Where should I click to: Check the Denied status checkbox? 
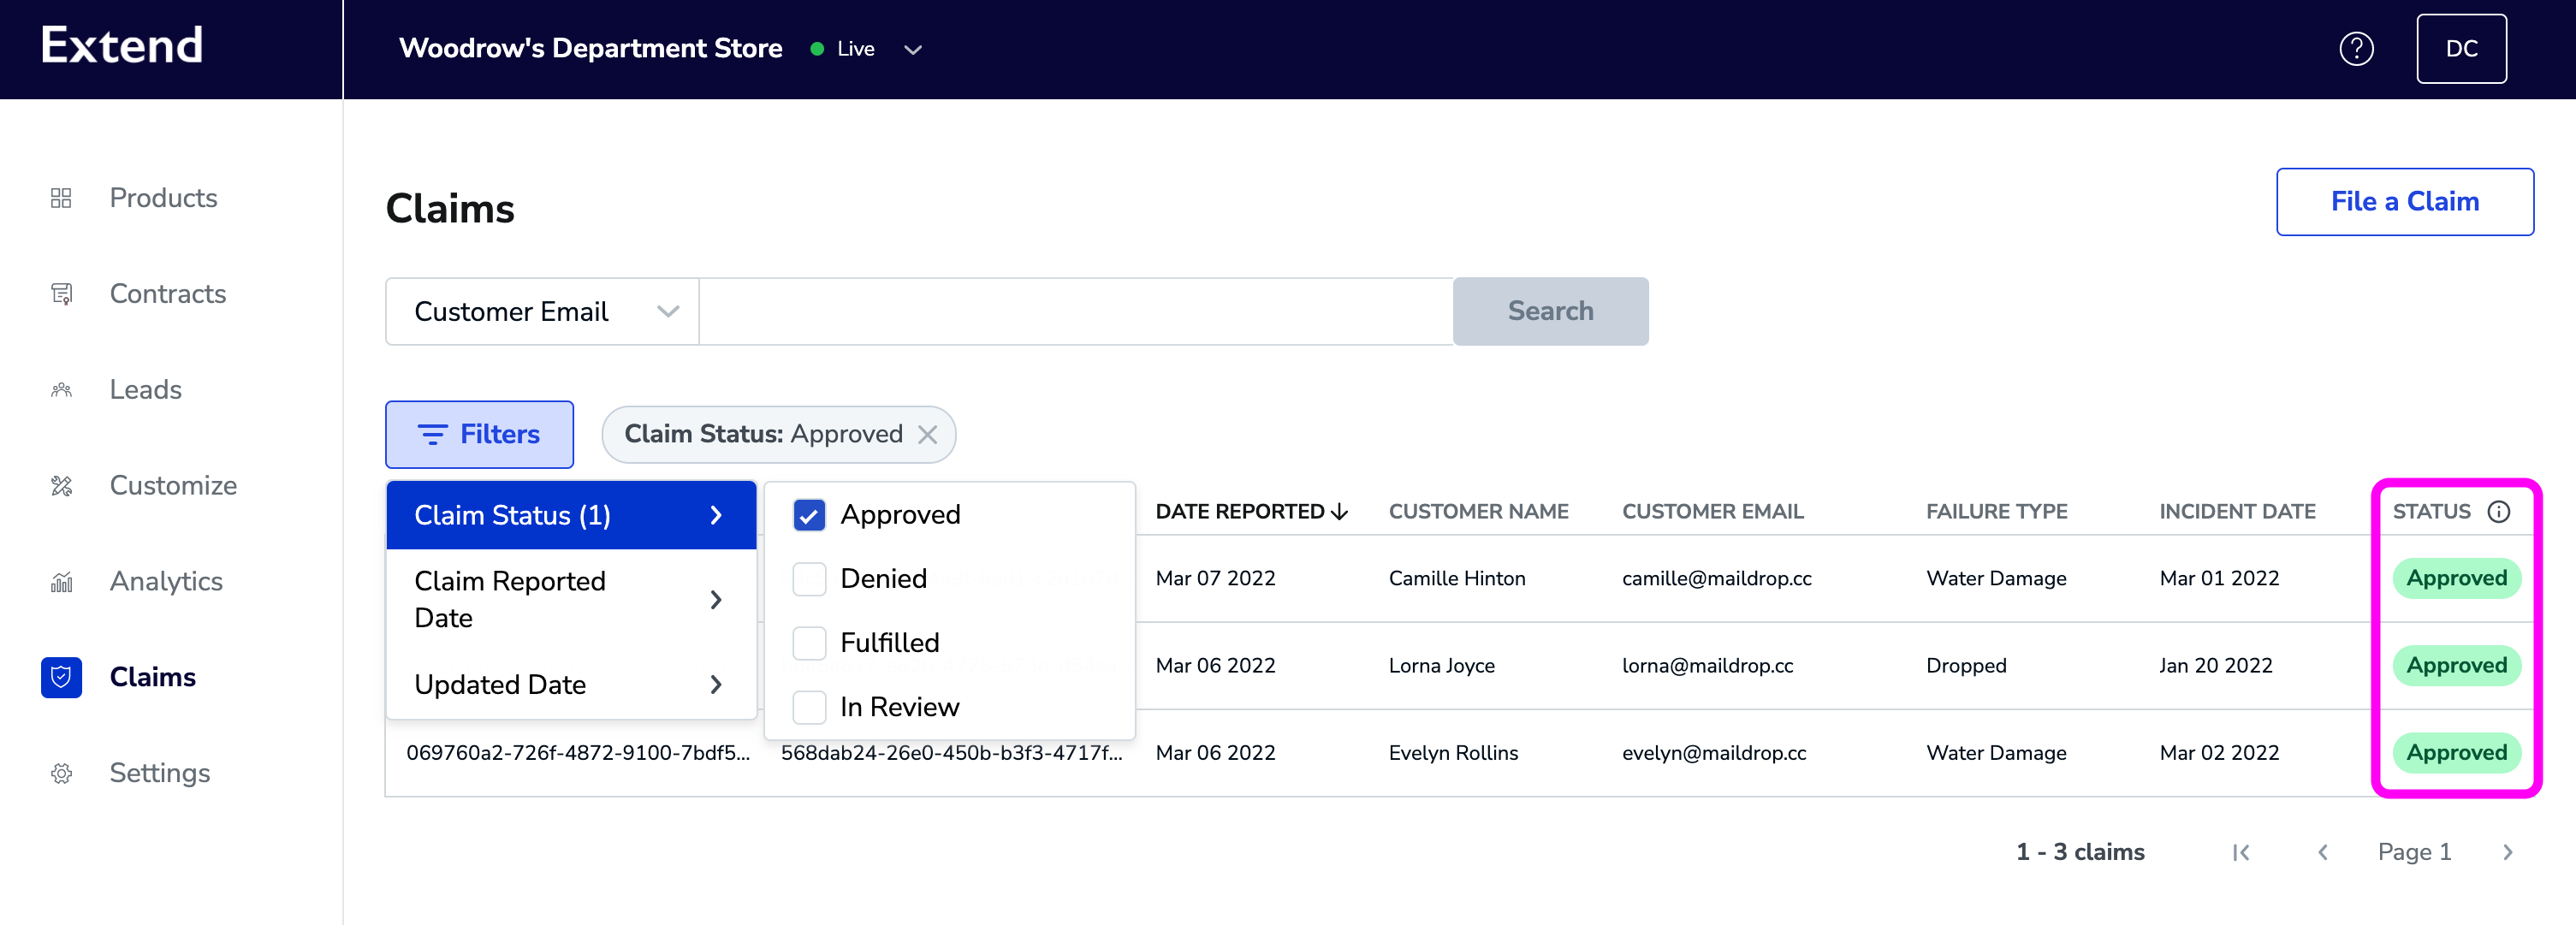tap(808, 579)
